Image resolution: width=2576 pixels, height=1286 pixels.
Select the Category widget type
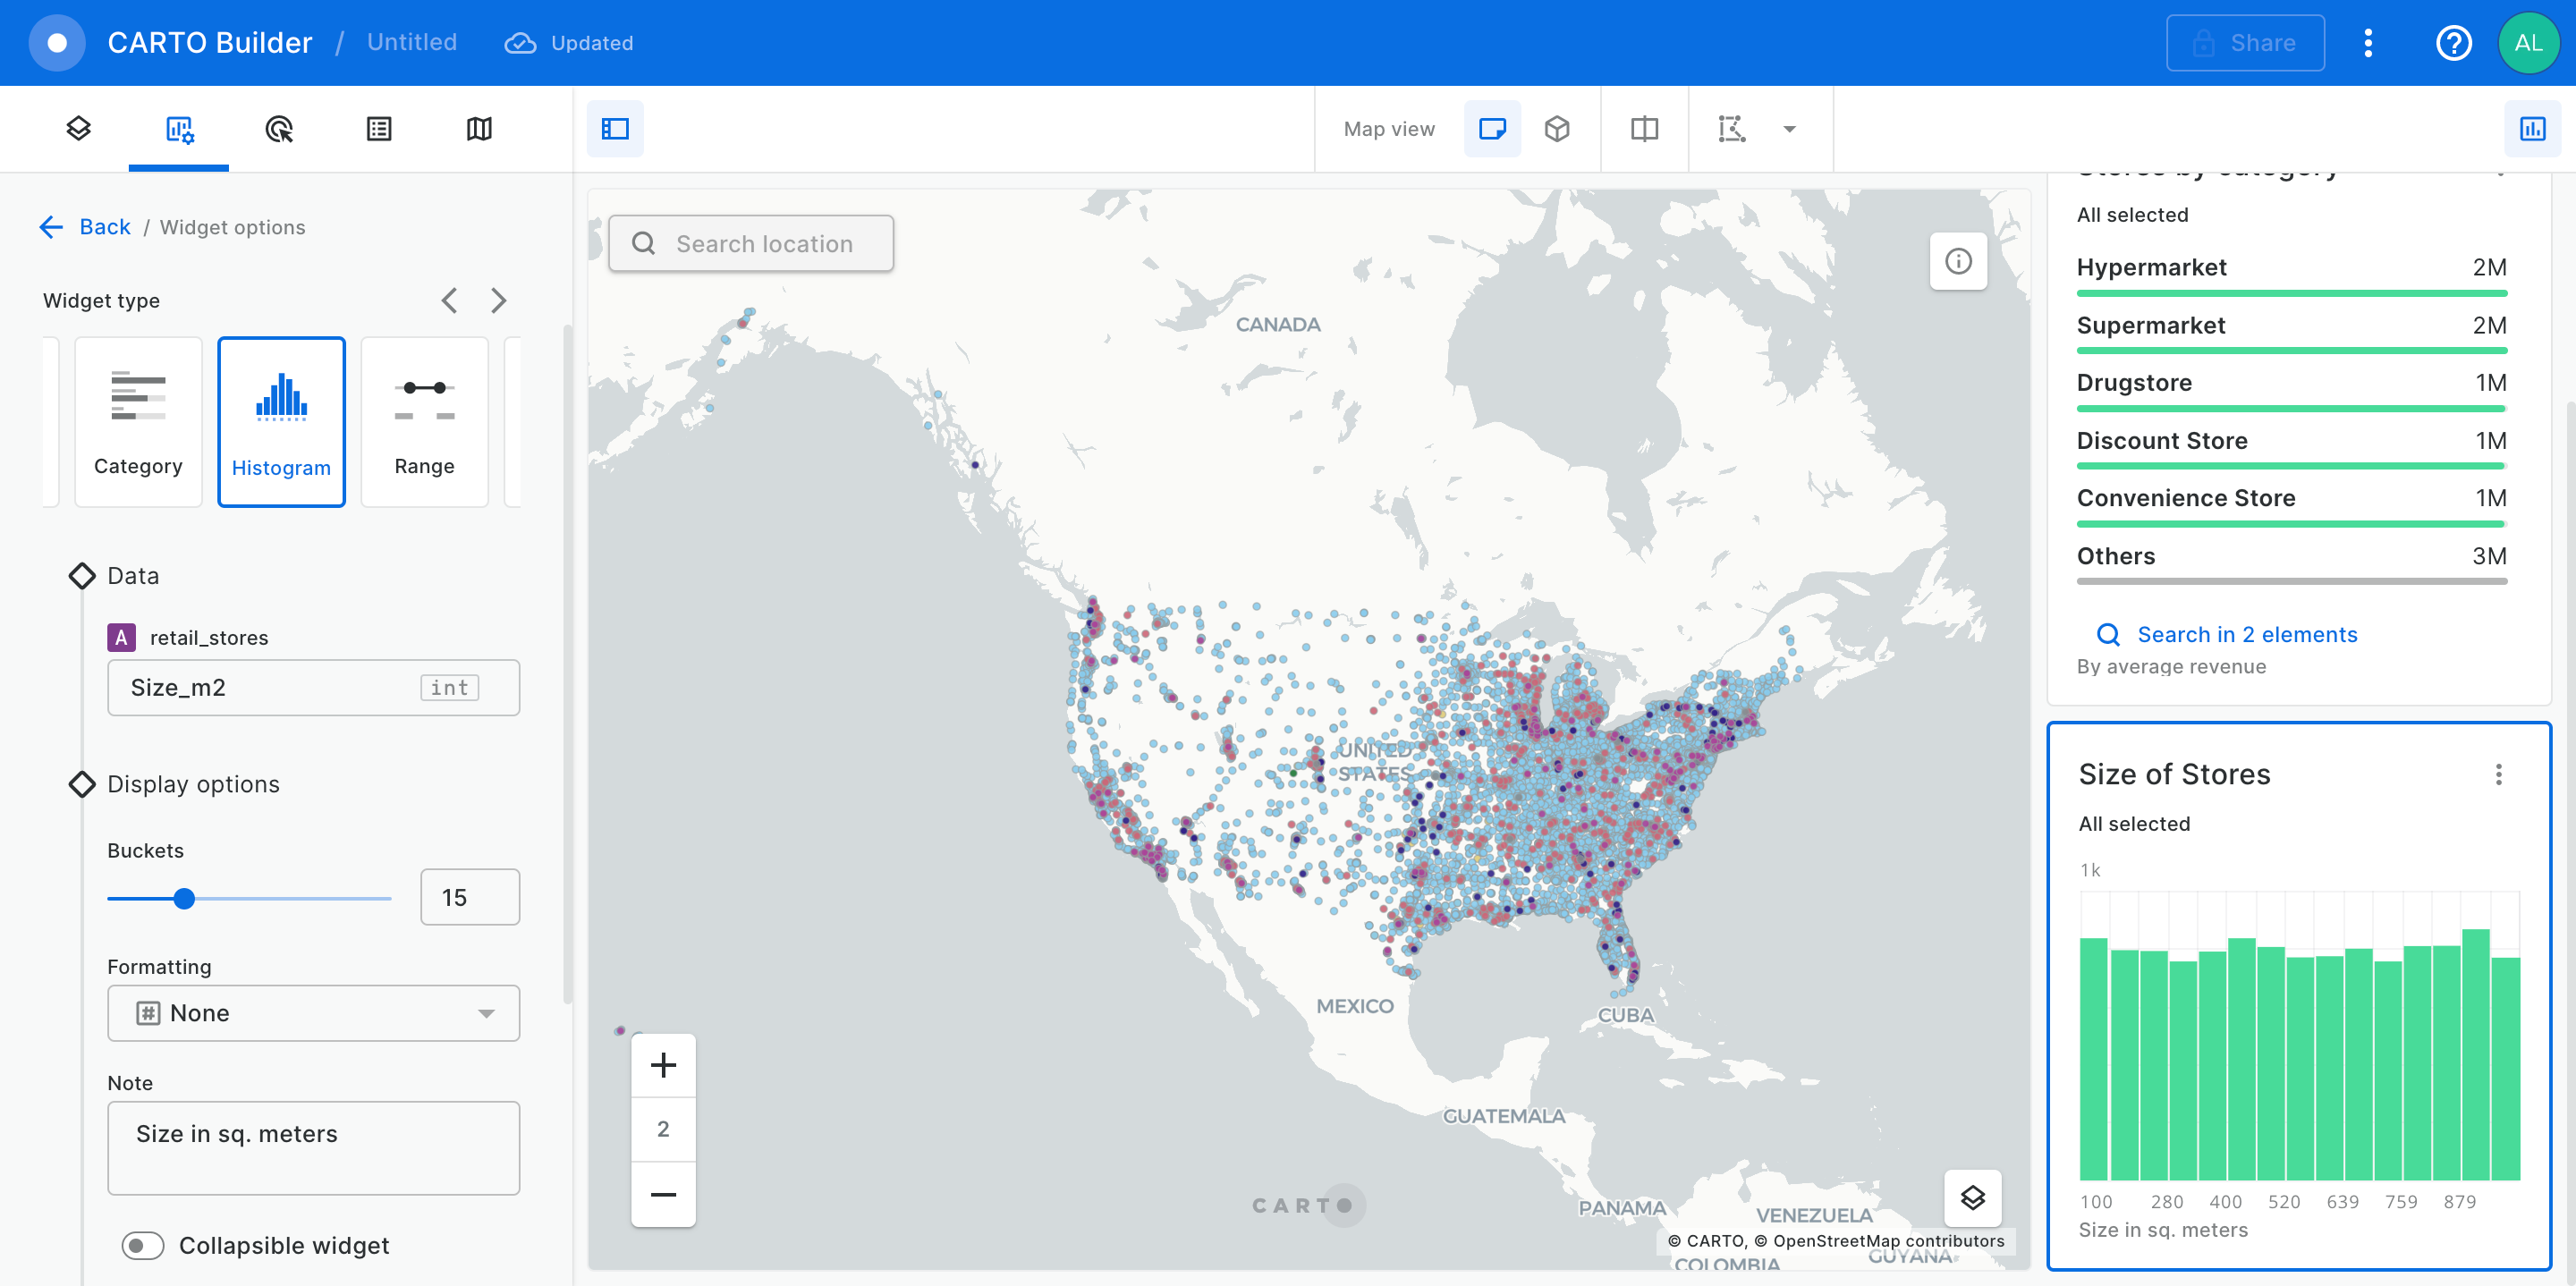138,421
